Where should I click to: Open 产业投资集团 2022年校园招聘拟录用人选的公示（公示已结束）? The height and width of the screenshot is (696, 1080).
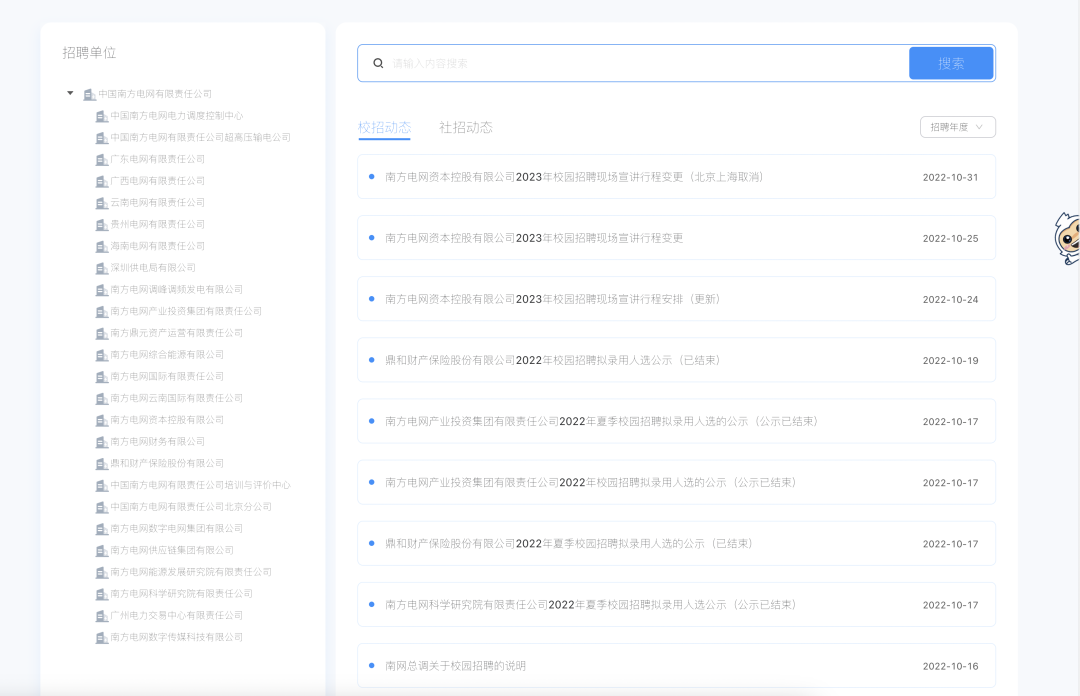[x=676, y=482]
